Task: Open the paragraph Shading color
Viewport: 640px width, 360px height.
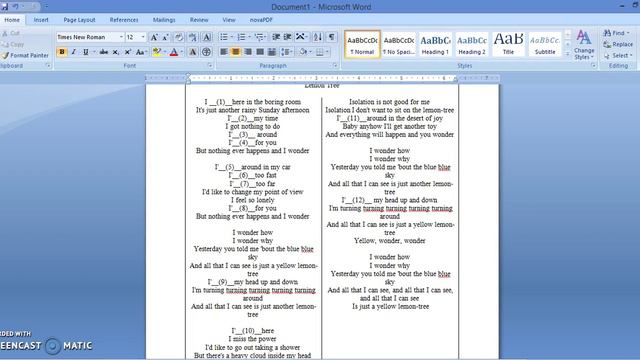Action: click(303, 52)
